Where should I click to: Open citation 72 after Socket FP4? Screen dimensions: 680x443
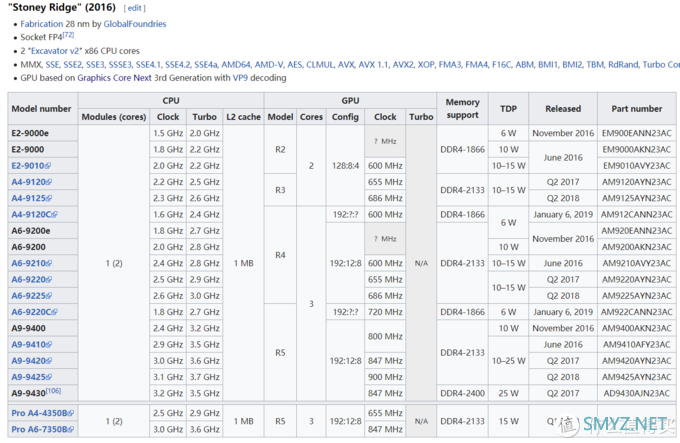click(68, 35)
